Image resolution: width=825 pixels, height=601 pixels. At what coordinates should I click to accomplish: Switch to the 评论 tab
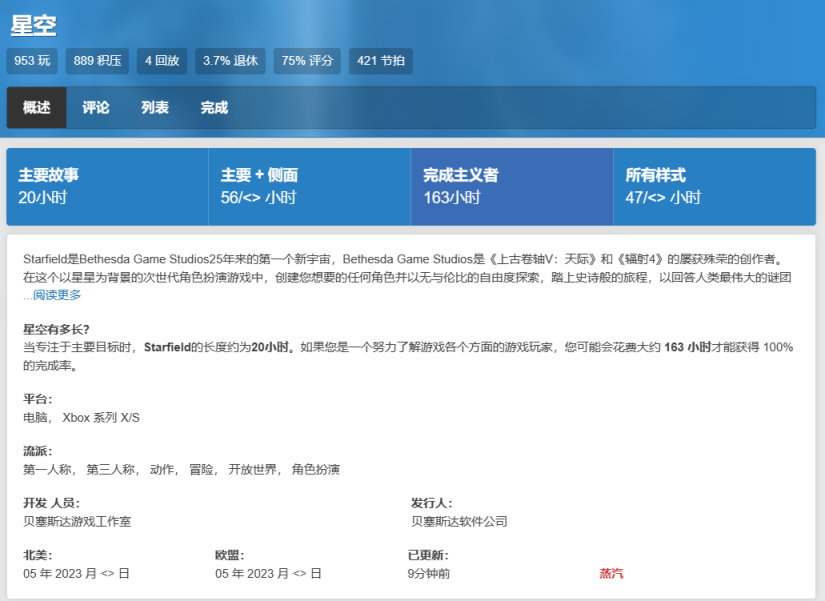point(96,108)
